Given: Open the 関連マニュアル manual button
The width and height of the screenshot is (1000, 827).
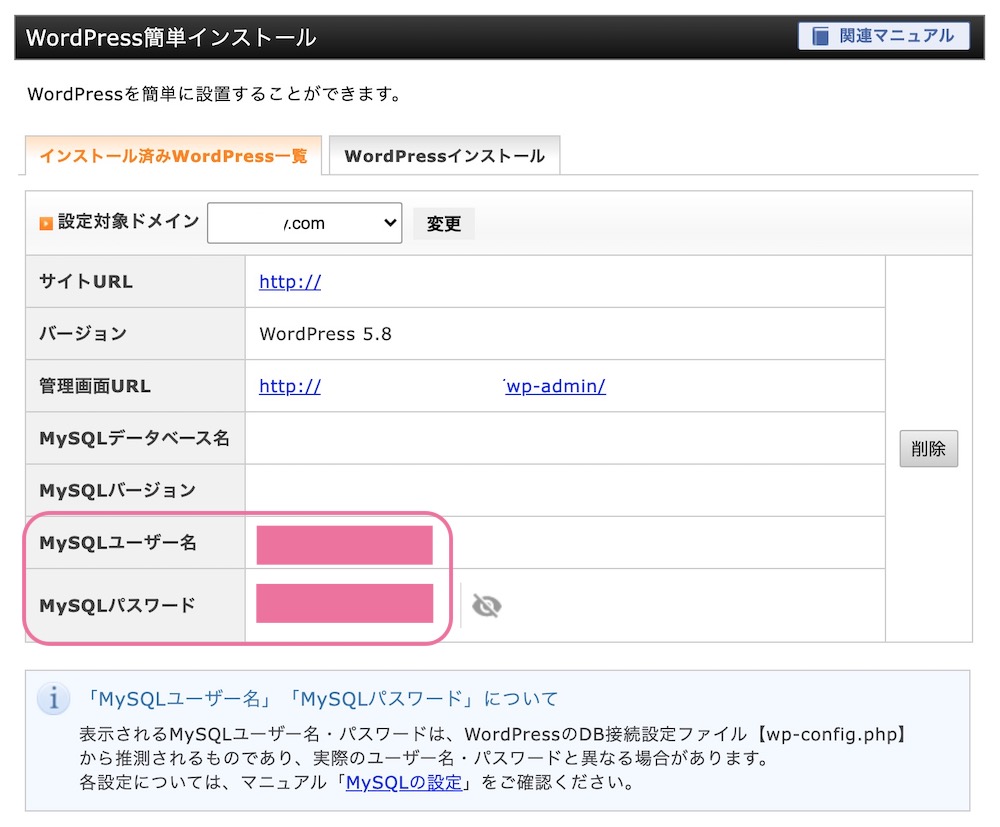Looking at the screenshot, I should click(x=883, y=36).
